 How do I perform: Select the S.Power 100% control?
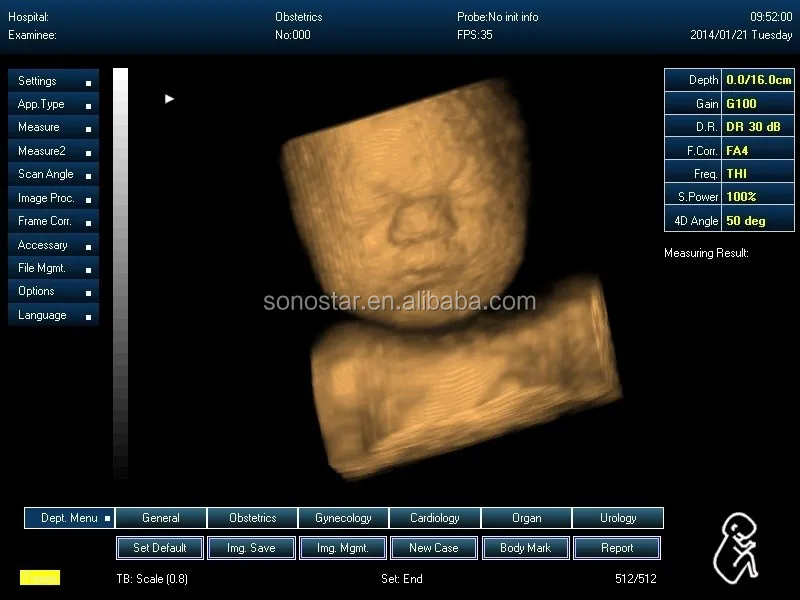[728, 197]
